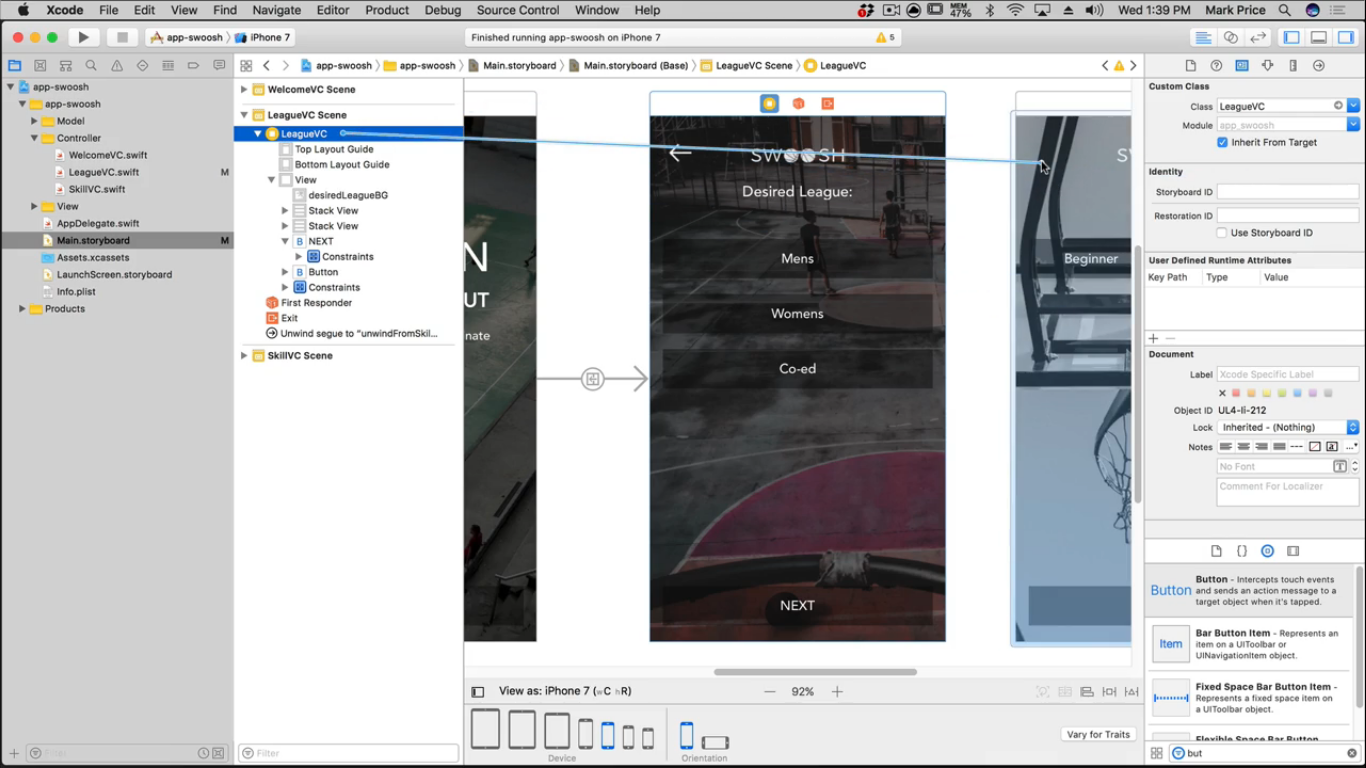Open the Connections inspector
Image resolution: width=1366 pixels, height=768 pixels.
(1319, 66)
